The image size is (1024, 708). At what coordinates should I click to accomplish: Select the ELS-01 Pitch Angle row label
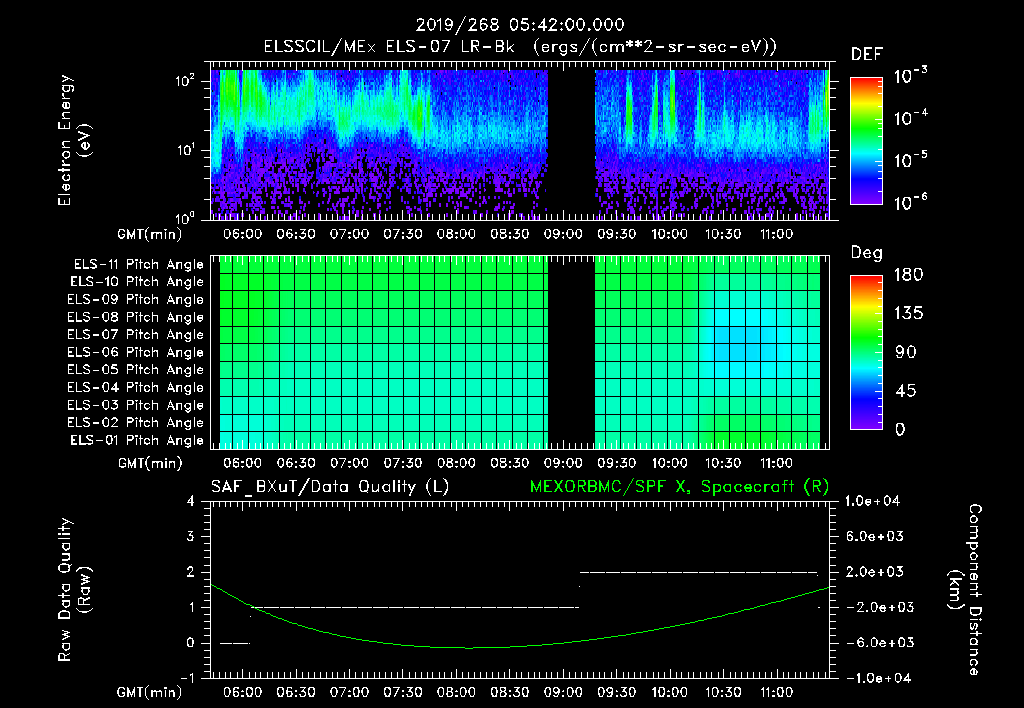135,441
